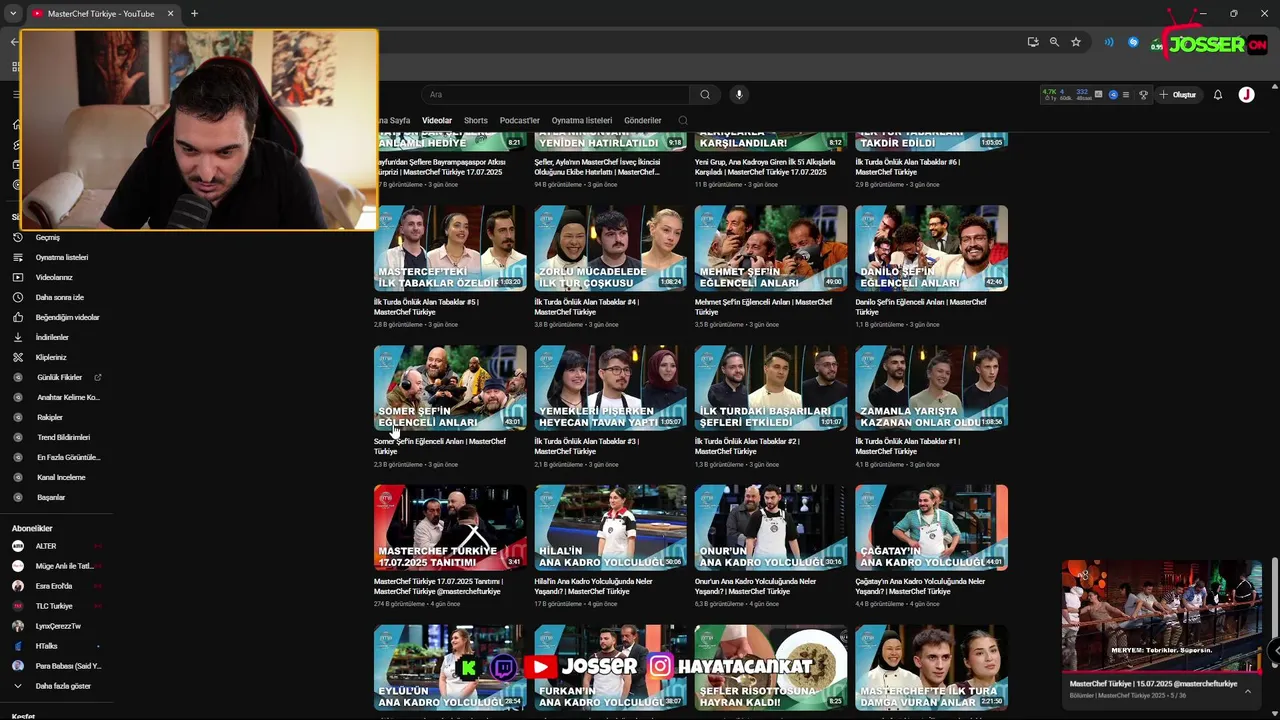Click the Shazam extension icon
Image resolution: width=1280 pixels, height=720 pixels.
point(1133,42)
